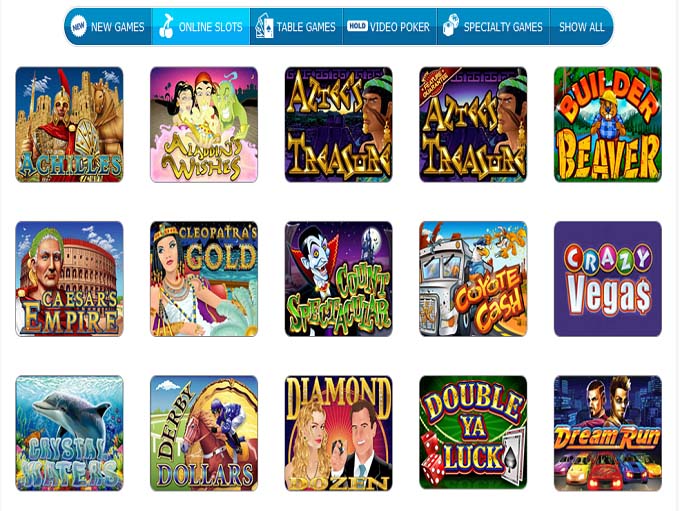Open the Dream Run racing slot
680x511 pixels.
pos(608,433)
